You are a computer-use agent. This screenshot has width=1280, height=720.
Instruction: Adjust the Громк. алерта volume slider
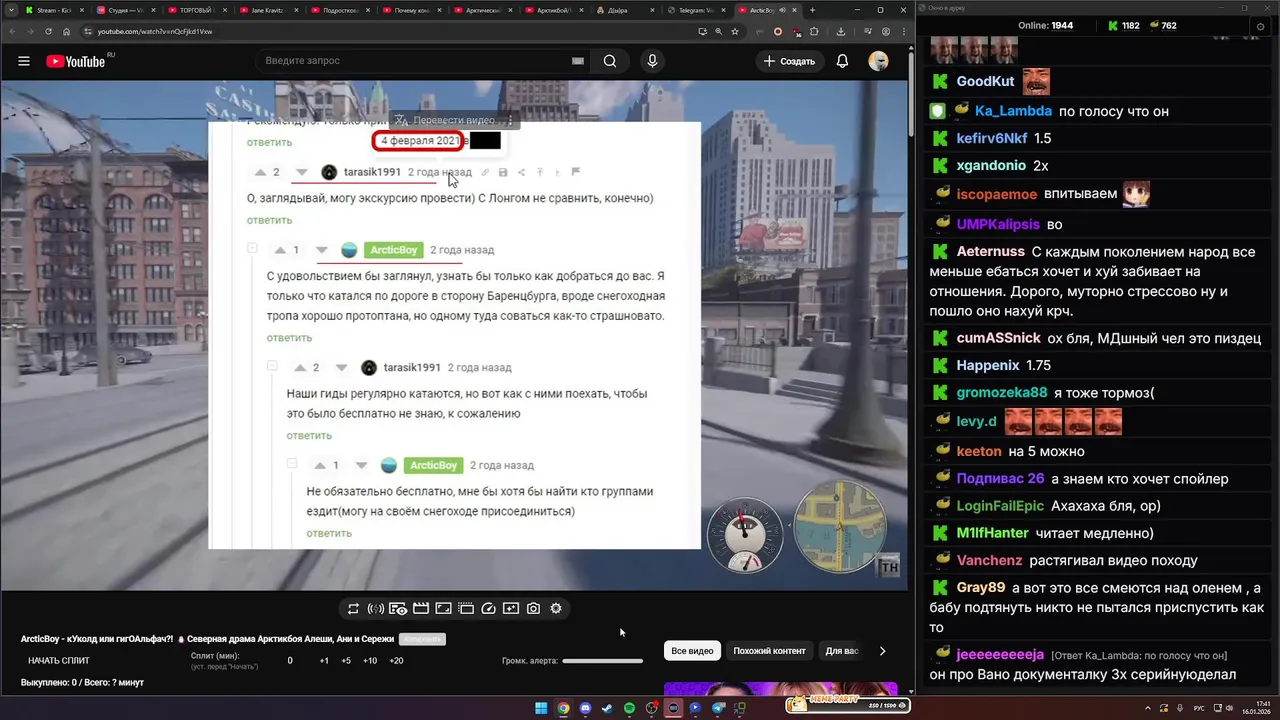602,661
